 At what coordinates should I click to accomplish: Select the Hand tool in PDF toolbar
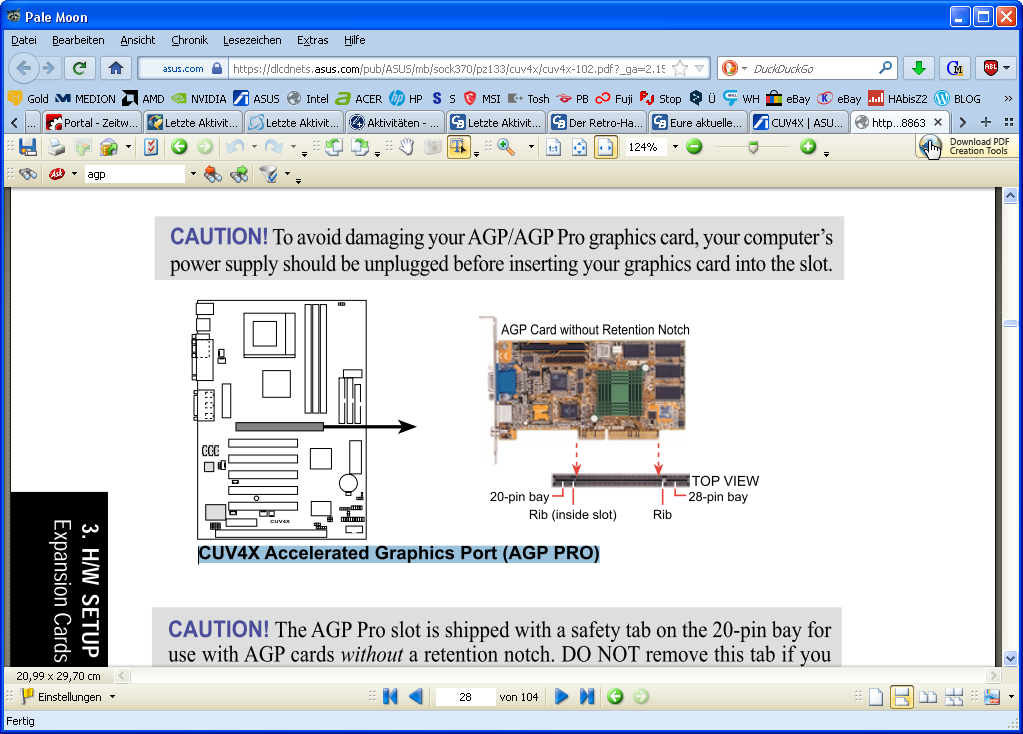[406, 147]
